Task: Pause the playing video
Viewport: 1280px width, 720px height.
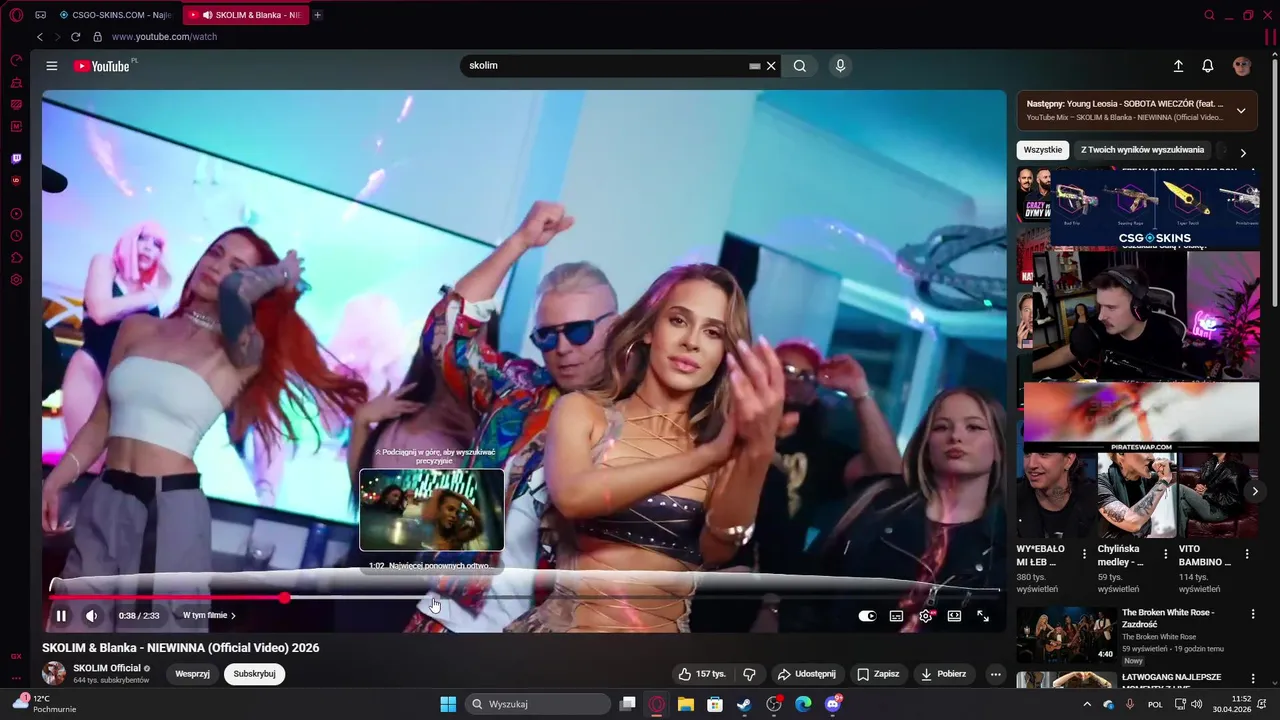Action: click(61, 616)
